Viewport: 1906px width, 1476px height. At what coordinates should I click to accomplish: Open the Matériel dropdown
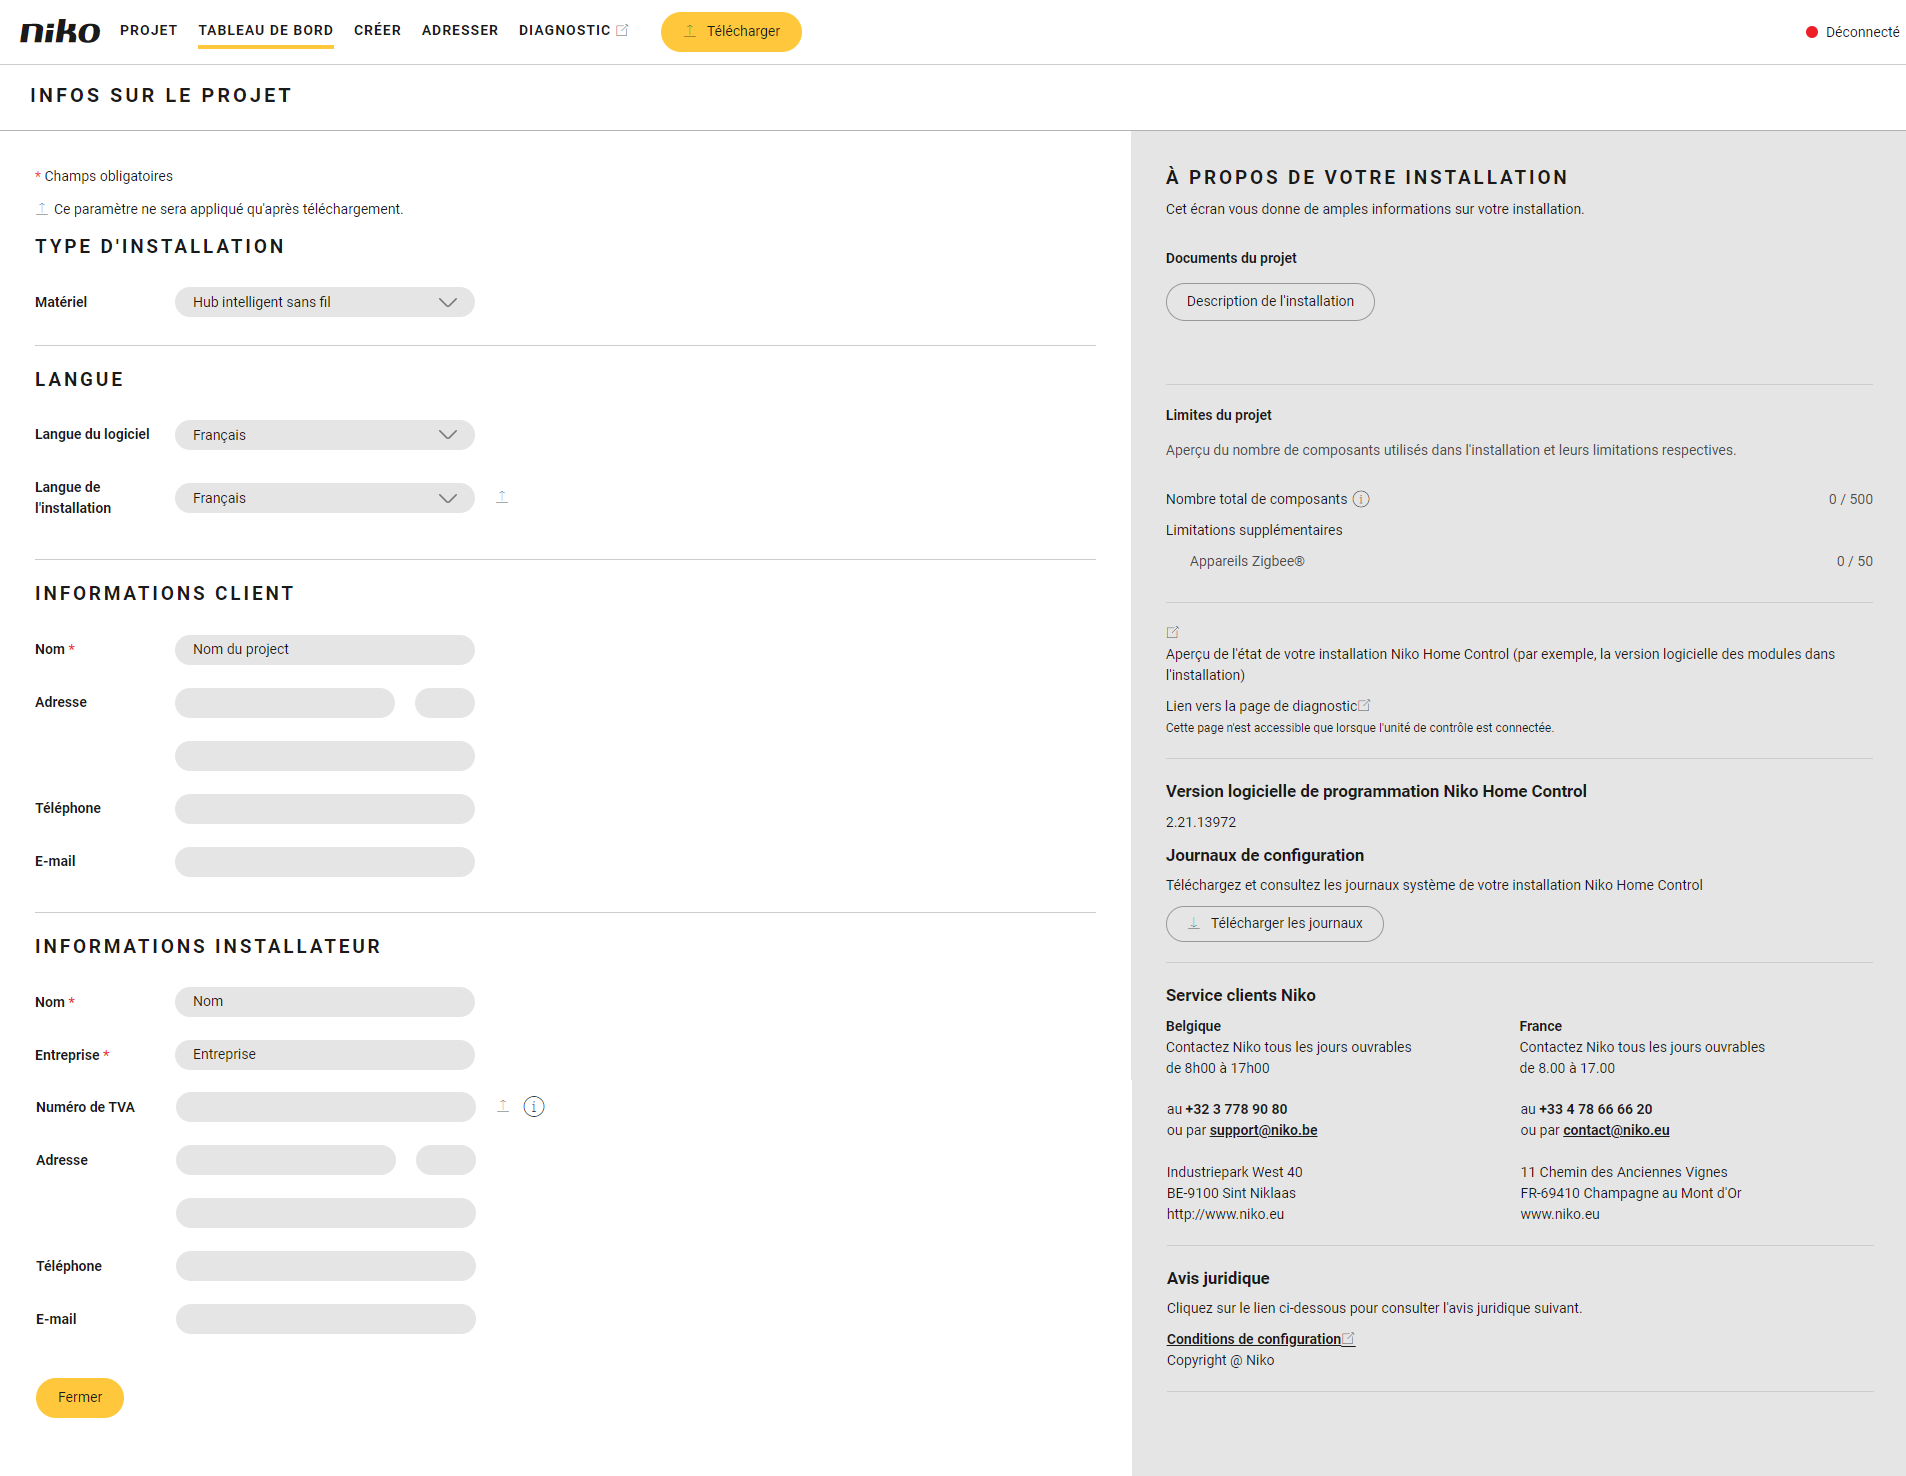tap(325, 302)
